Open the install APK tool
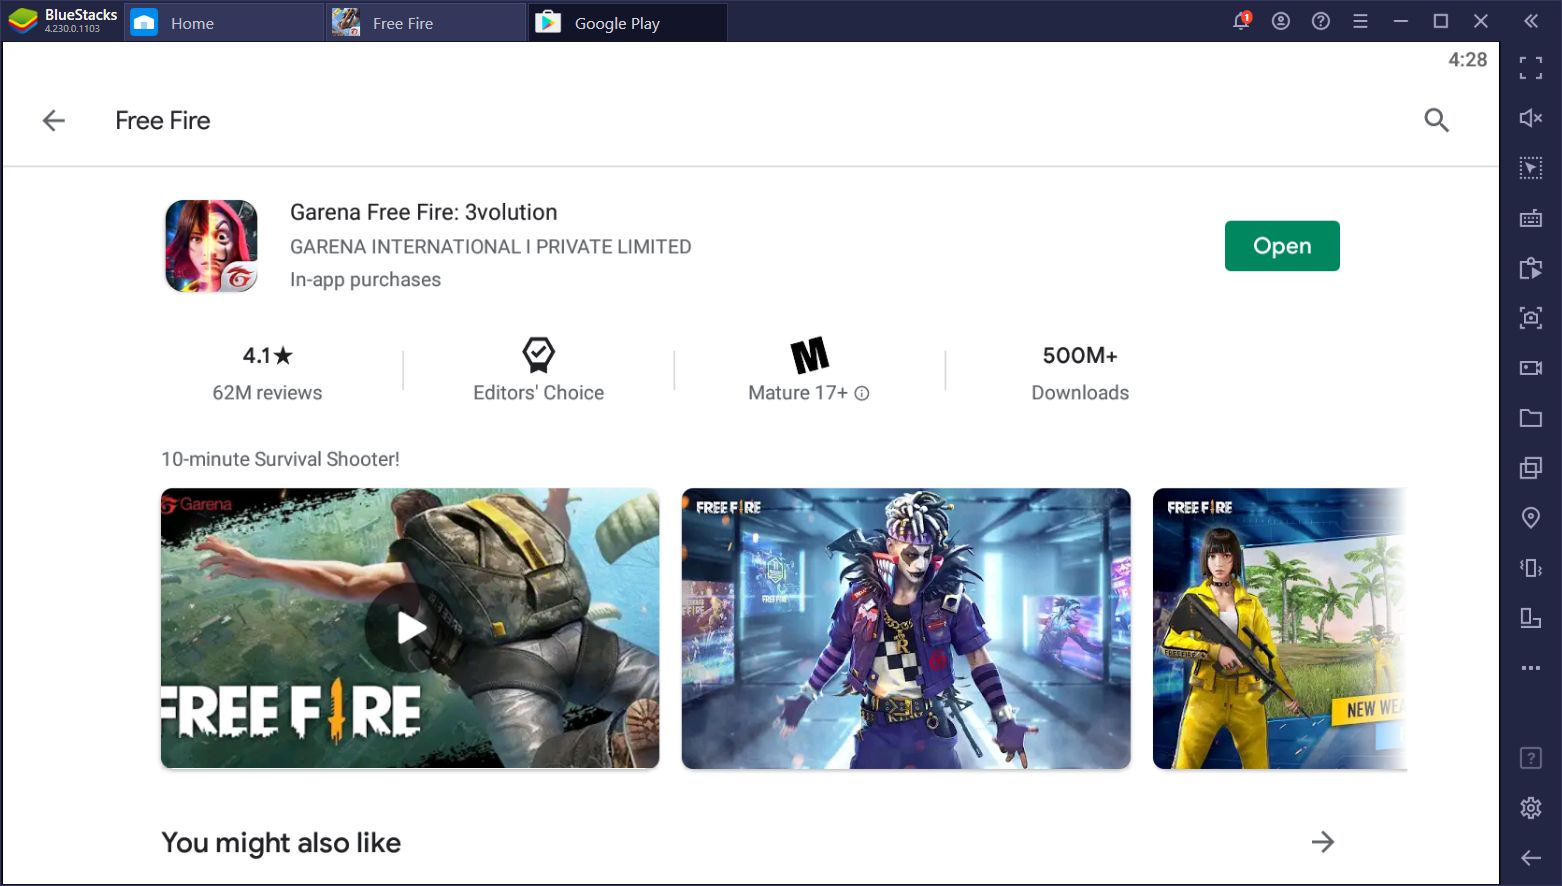 [1531, 268]
